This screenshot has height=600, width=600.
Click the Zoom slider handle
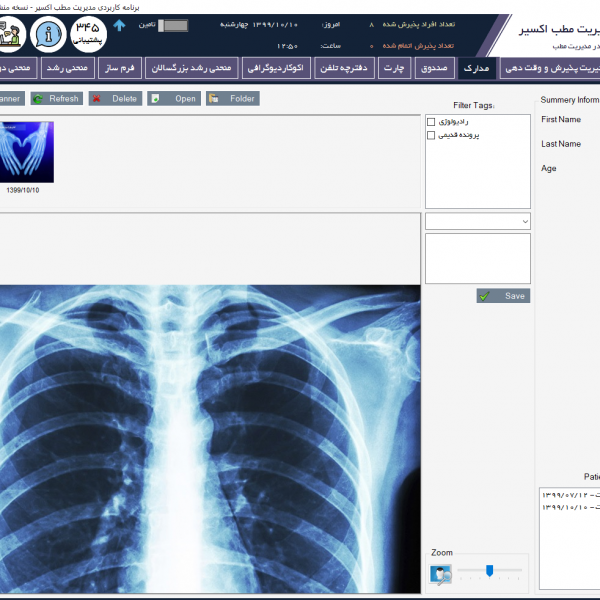[489, 571]
